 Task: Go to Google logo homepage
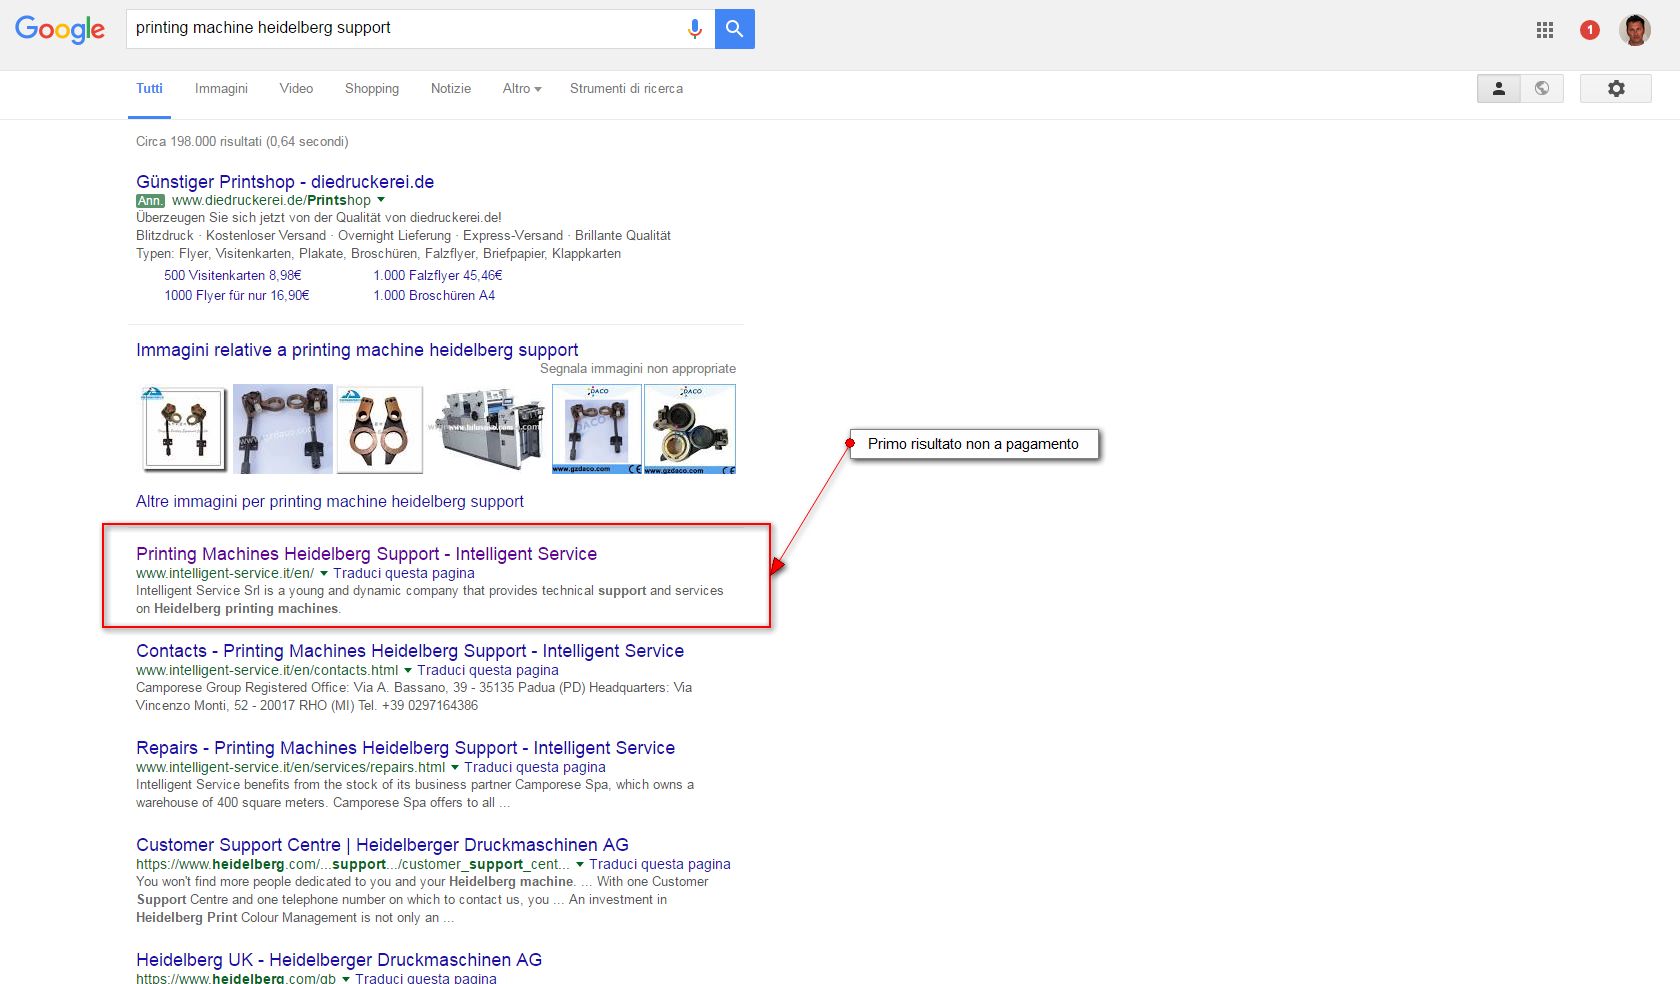tap(60, 30)
